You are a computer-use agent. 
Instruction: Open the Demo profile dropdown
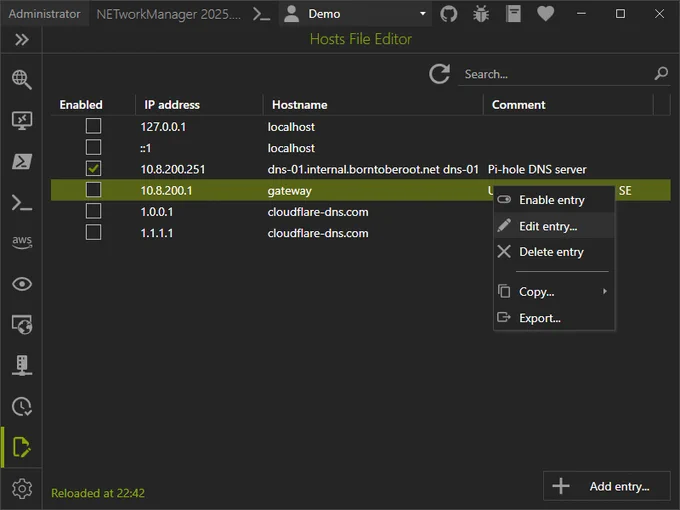pos(355,14)
